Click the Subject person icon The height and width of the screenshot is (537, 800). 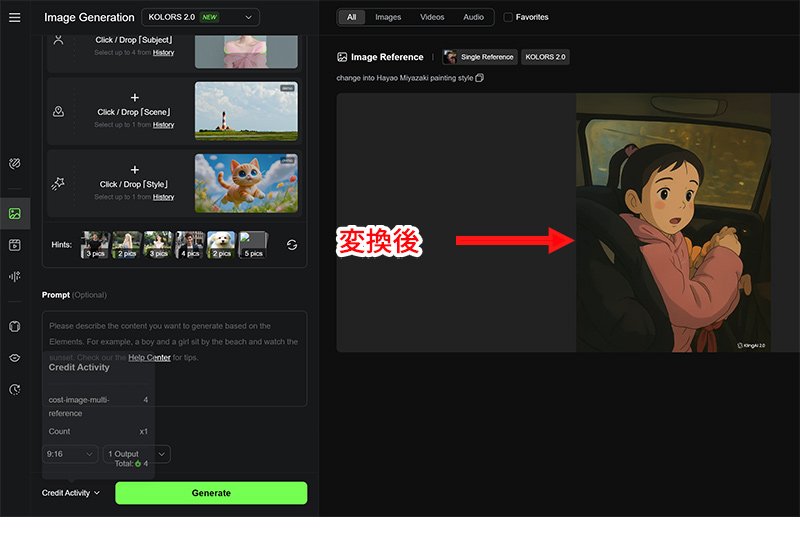[59, 39]
